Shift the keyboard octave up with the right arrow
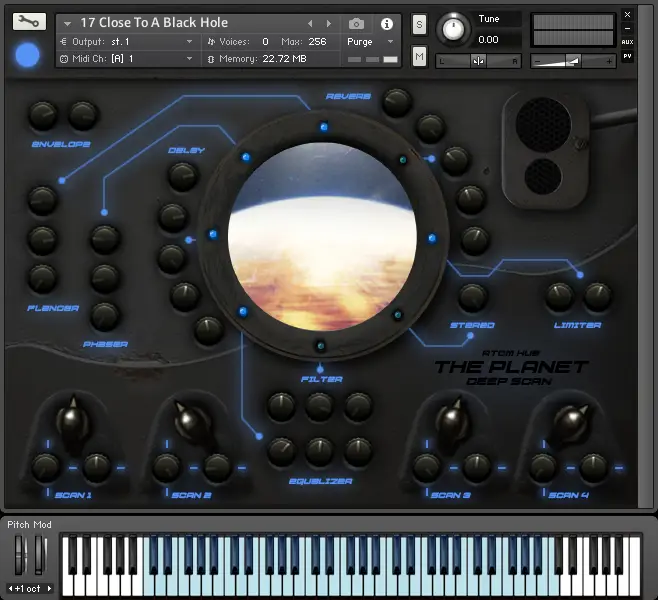 [x=49, y=588]
